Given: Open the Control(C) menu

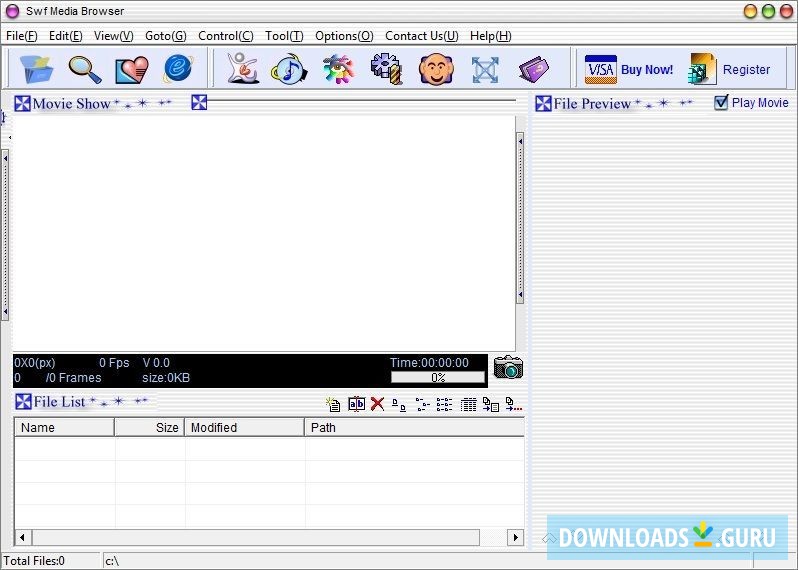Looking at the screenshot, I should click(x=225, y=36).
